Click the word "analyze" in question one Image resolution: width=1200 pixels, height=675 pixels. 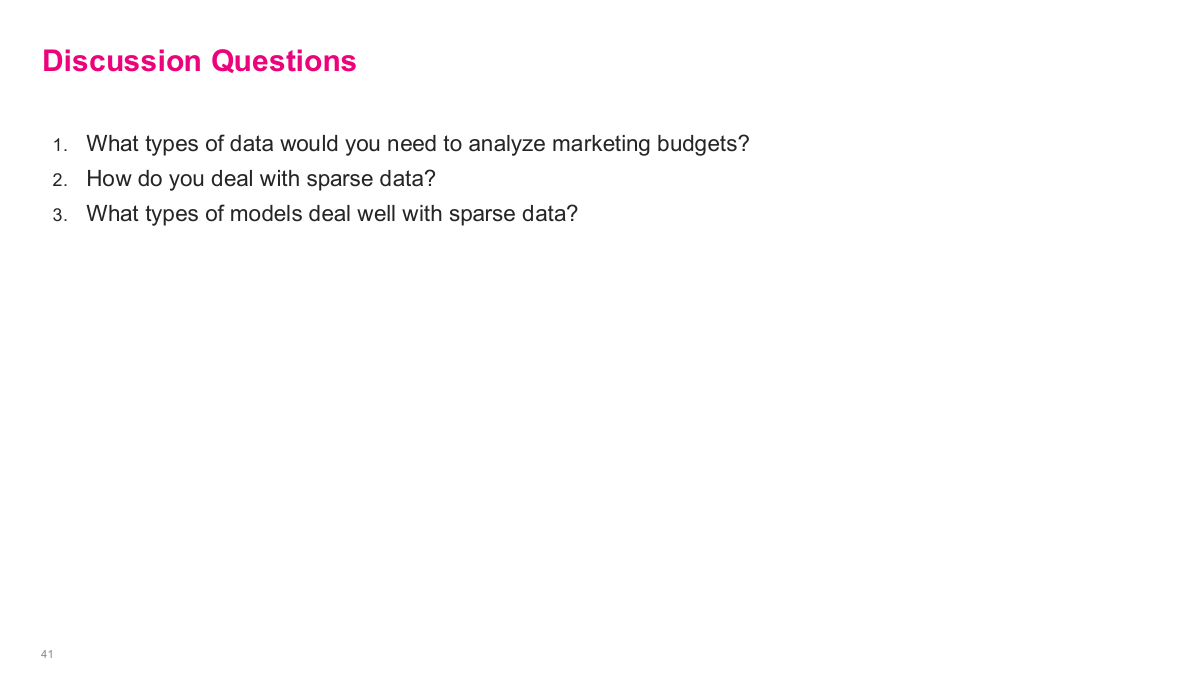507,143
